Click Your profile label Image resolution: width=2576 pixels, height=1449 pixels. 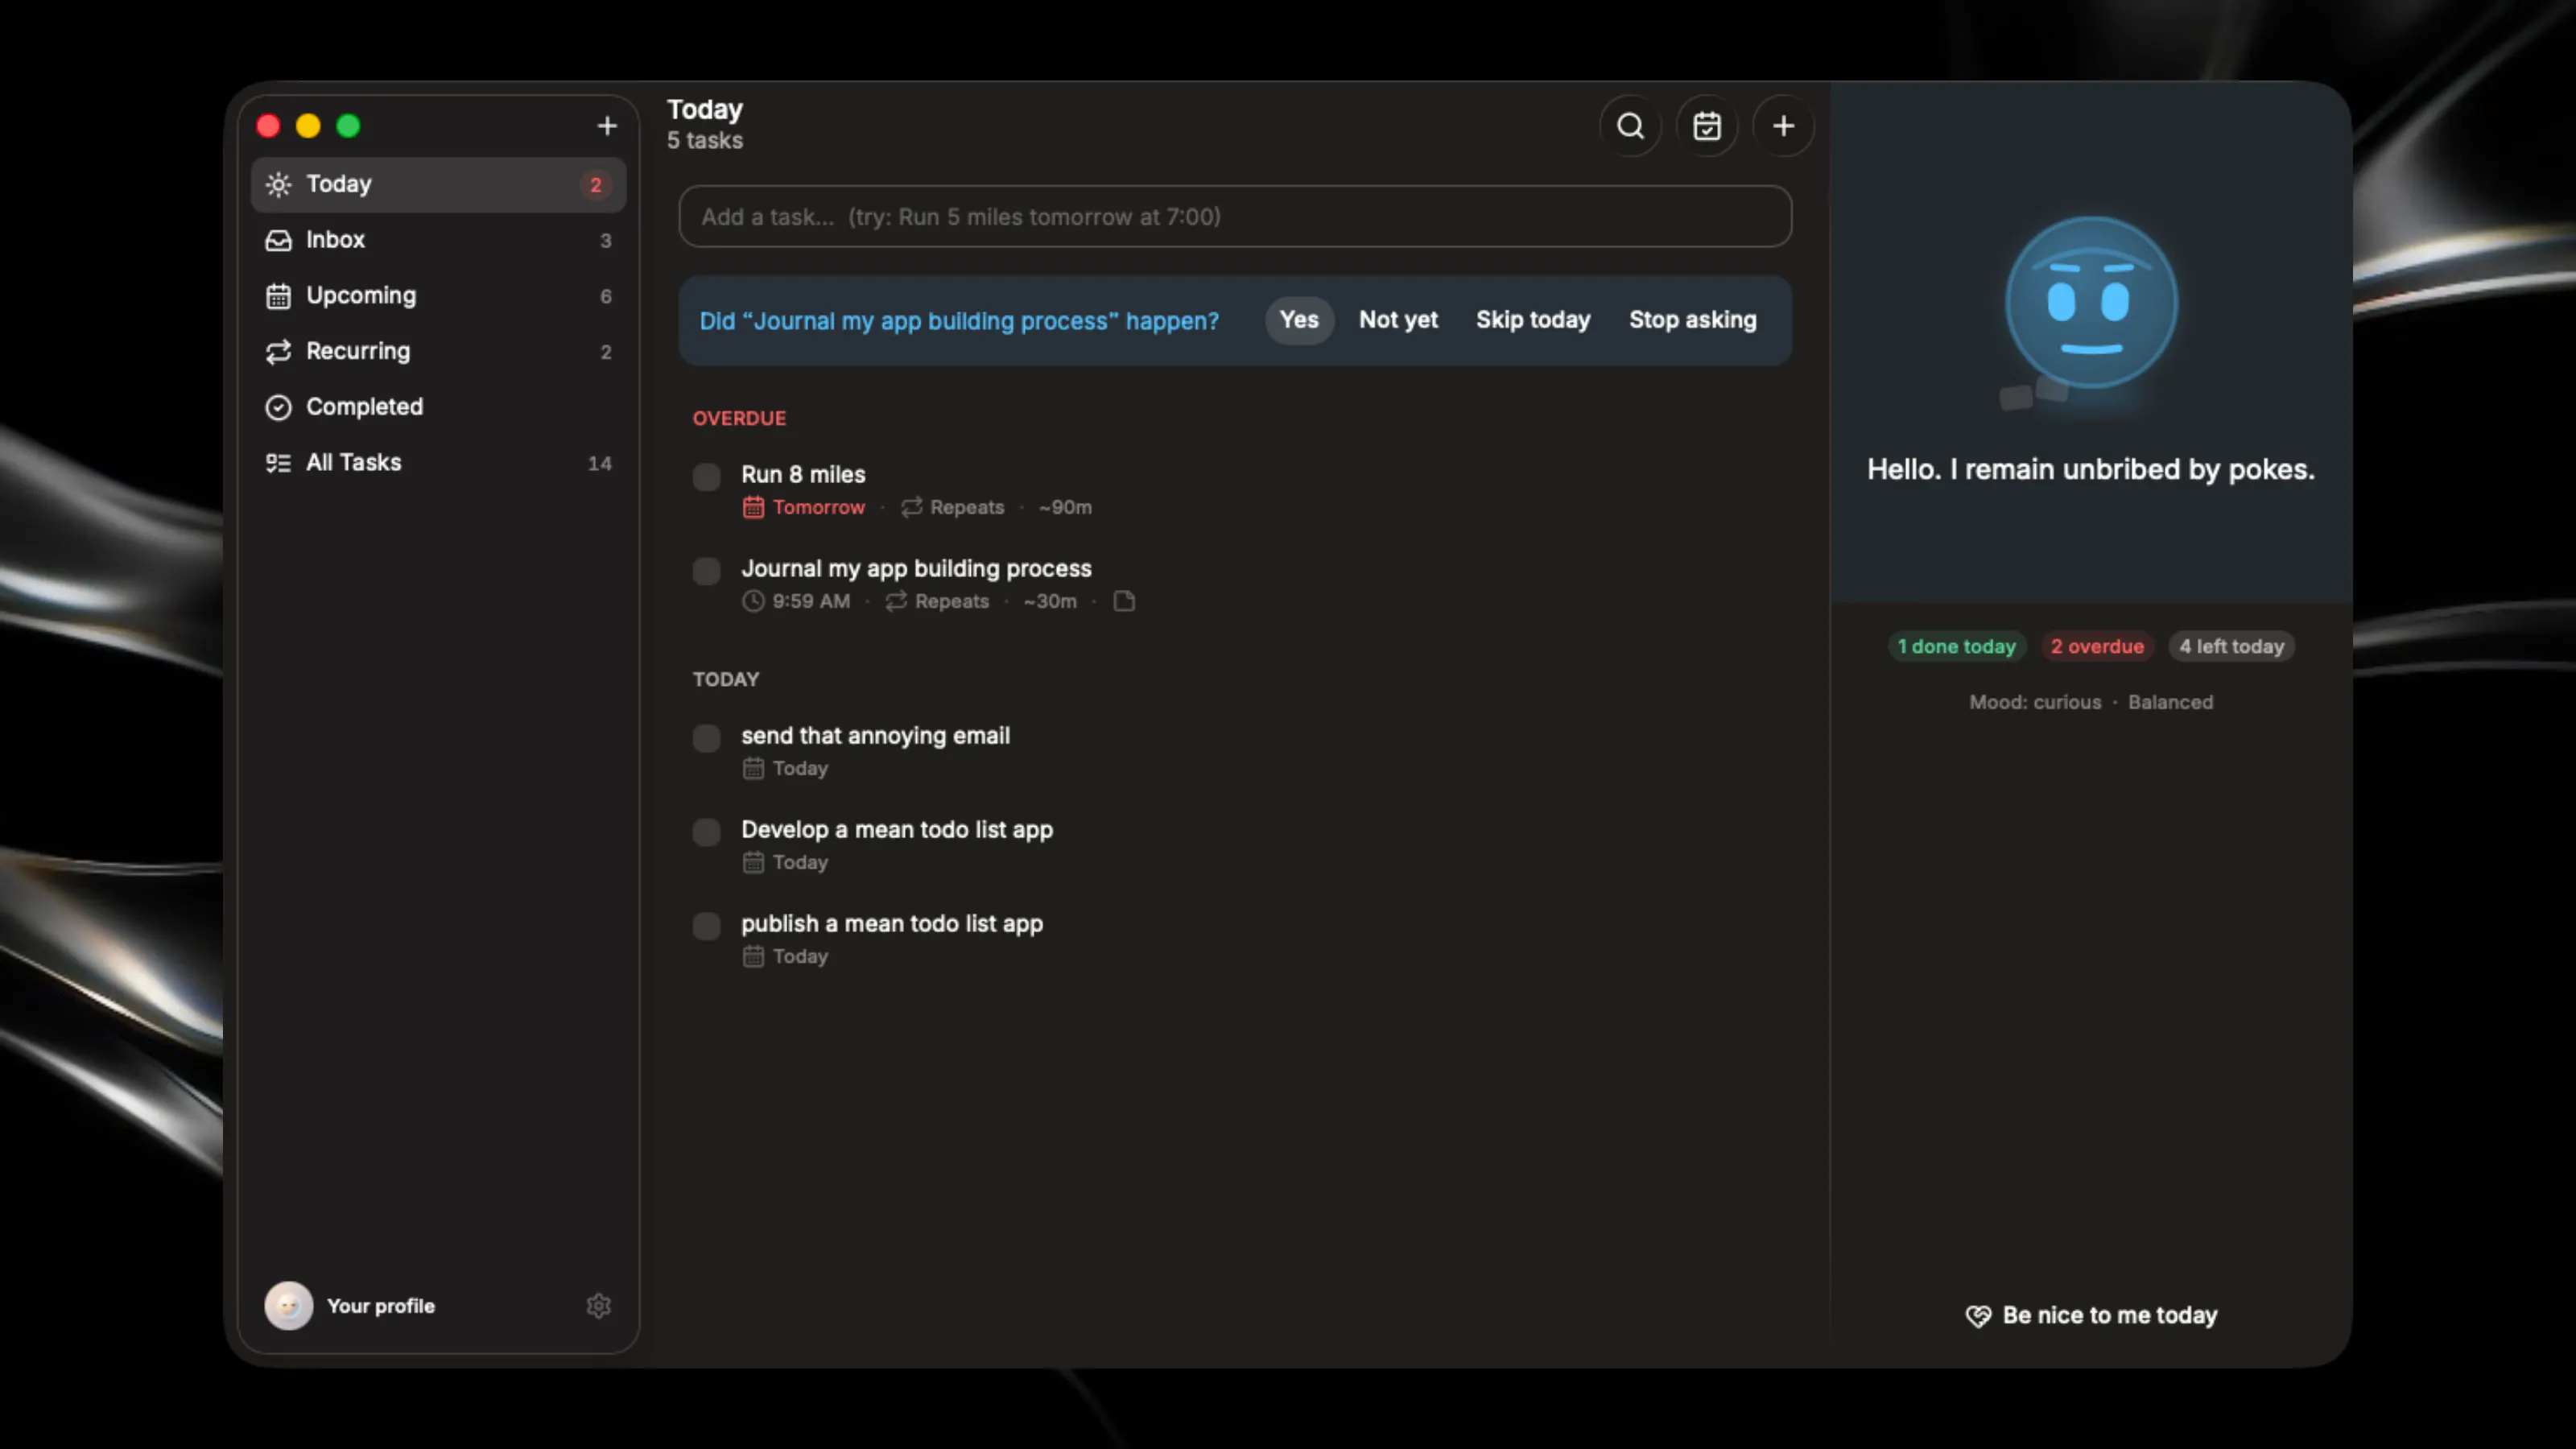tap(381, 1306)
